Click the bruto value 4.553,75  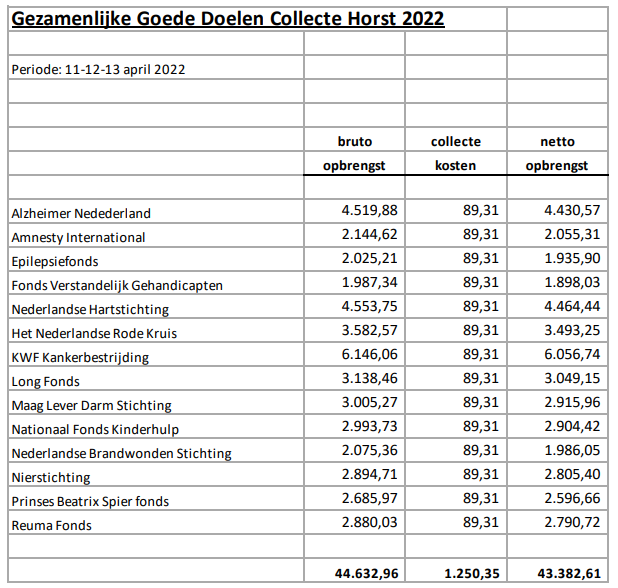click(369, 307)
